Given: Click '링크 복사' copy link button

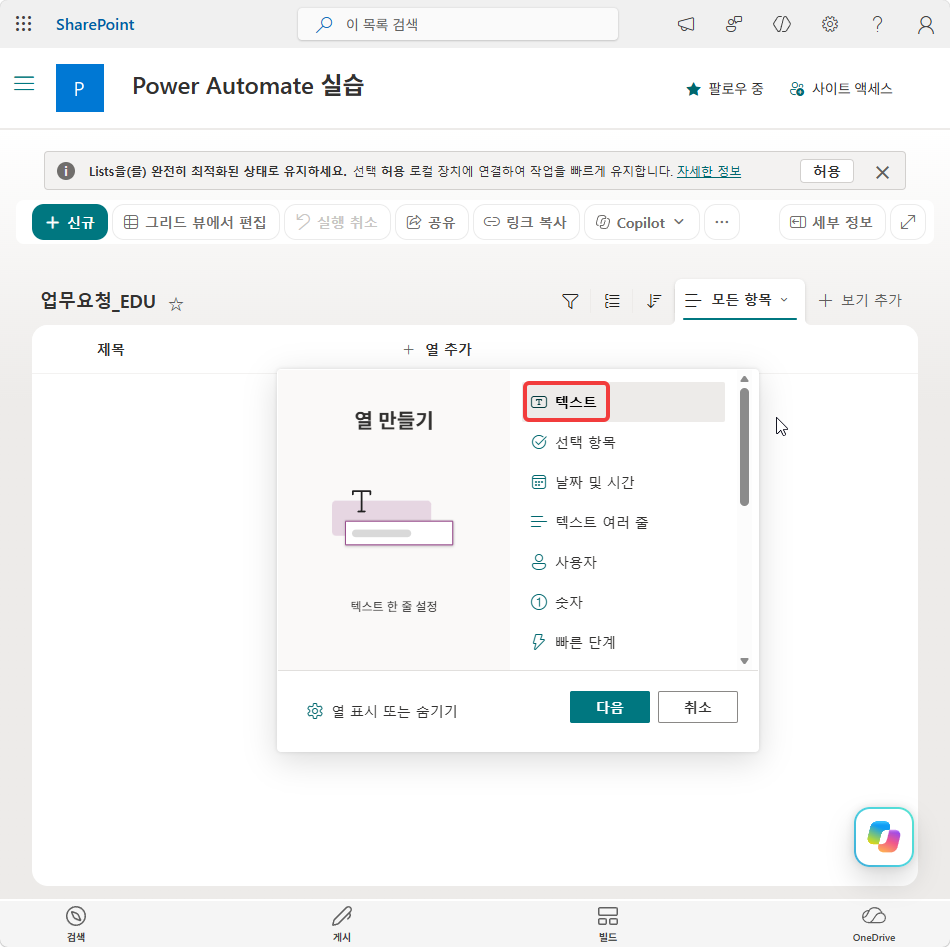Looking at the screenshot, I should [x=526, y=222].
